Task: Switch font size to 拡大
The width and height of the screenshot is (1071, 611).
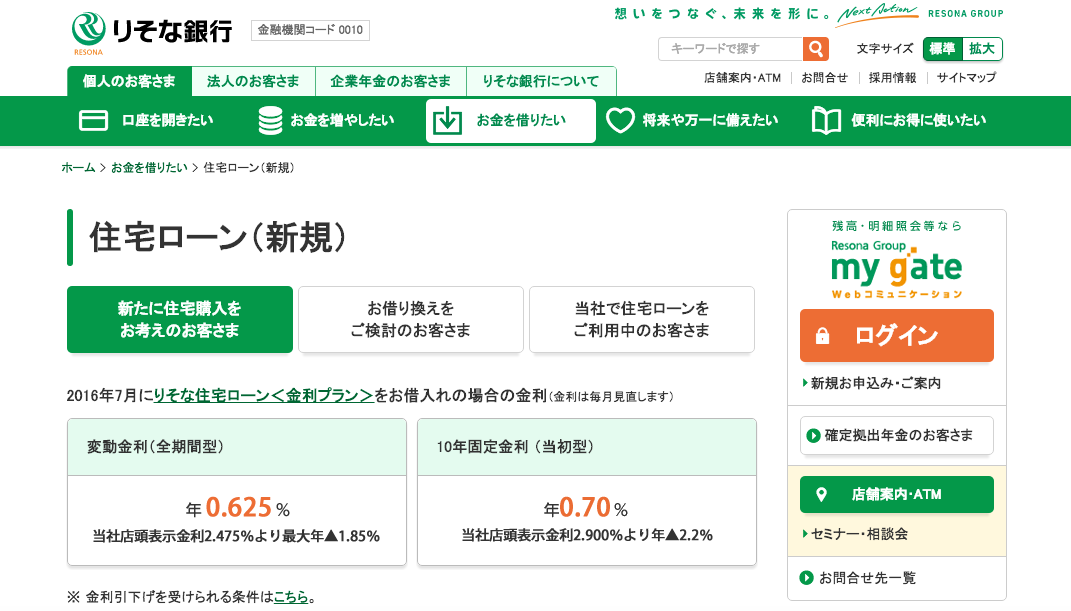Action: pyautogui.click(x=982, y=49)
